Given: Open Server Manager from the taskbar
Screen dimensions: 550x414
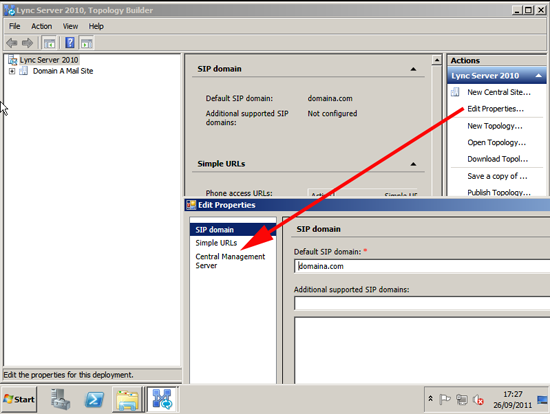Looking at the screenshot, I should pyautogui.click(x=60, y=399).
